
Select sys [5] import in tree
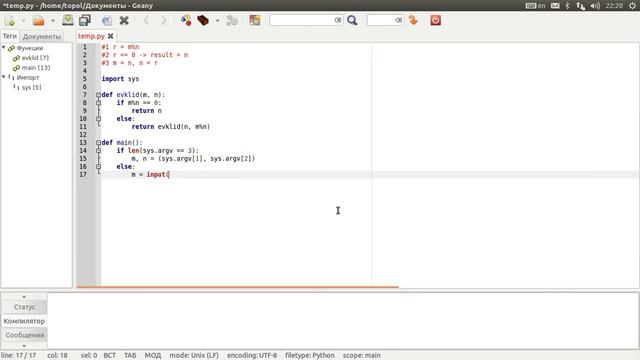tap(31, 87)
